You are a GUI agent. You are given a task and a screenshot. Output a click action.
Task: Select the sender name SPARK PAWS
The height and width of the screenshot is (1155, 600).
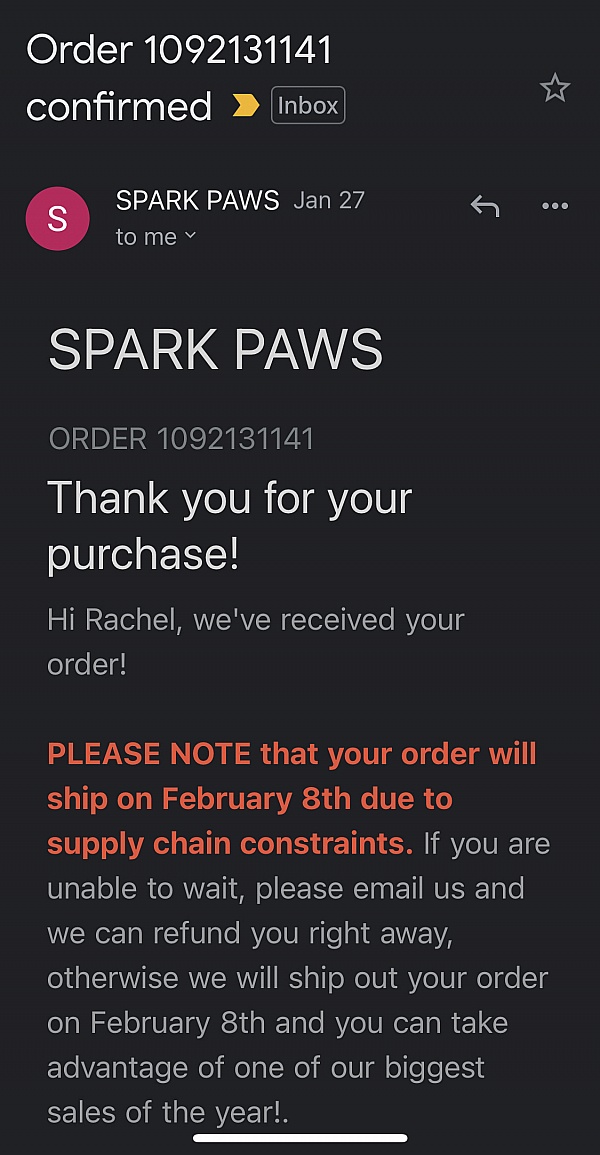coord(196,201)
